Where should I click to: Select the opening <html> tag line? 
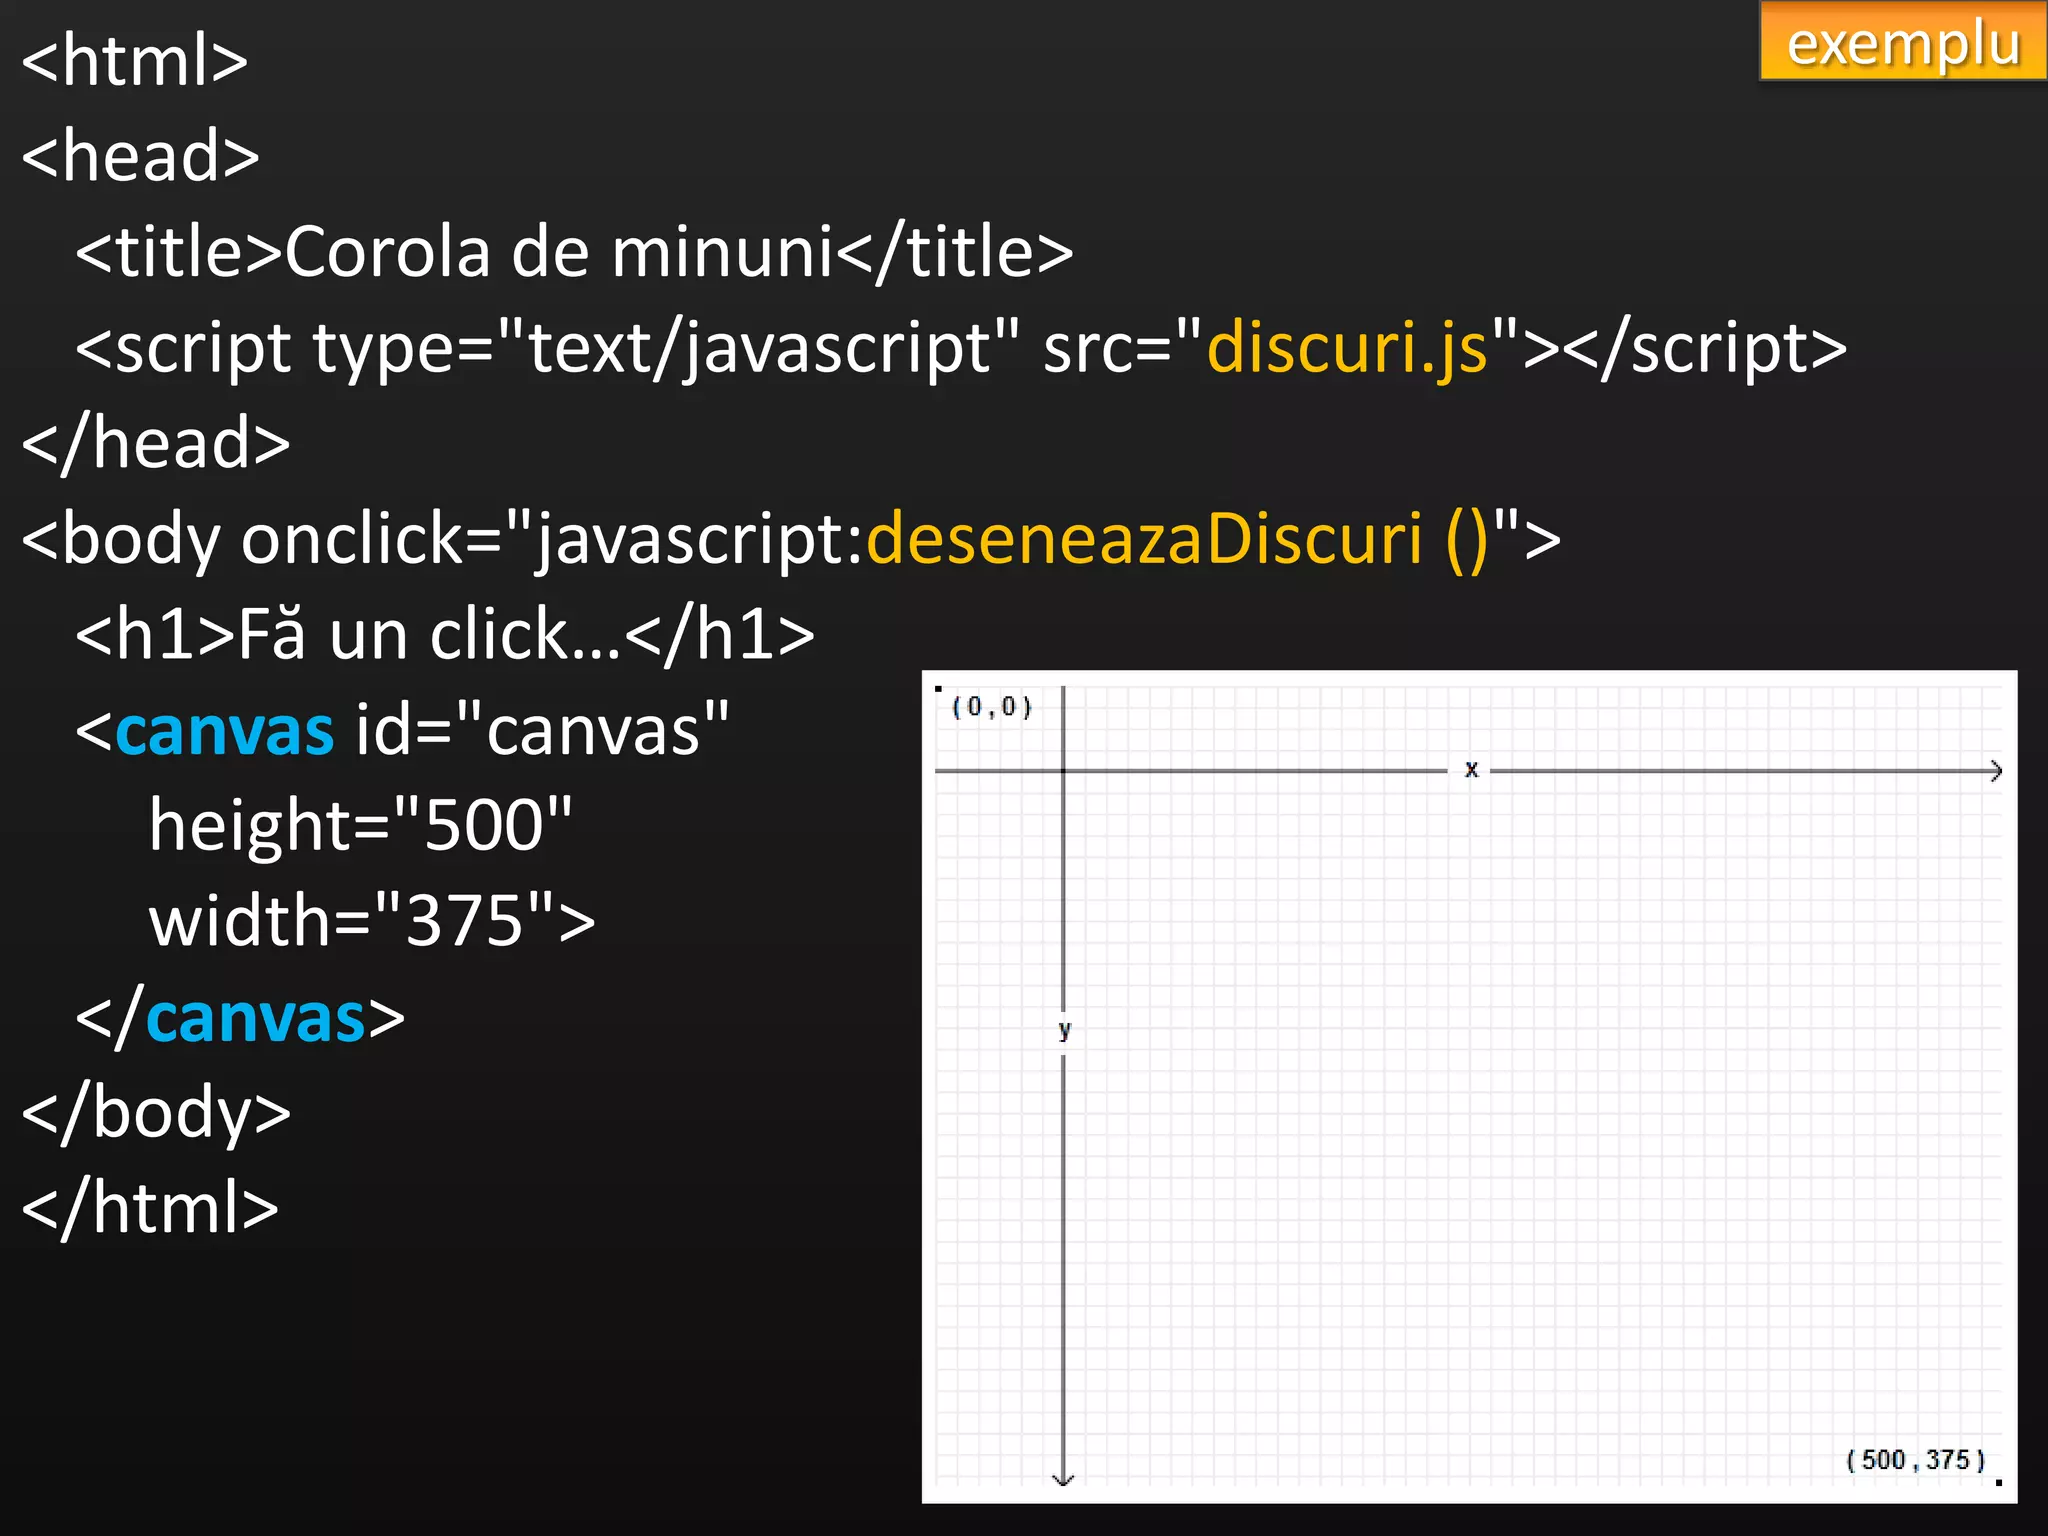point(135,60)
